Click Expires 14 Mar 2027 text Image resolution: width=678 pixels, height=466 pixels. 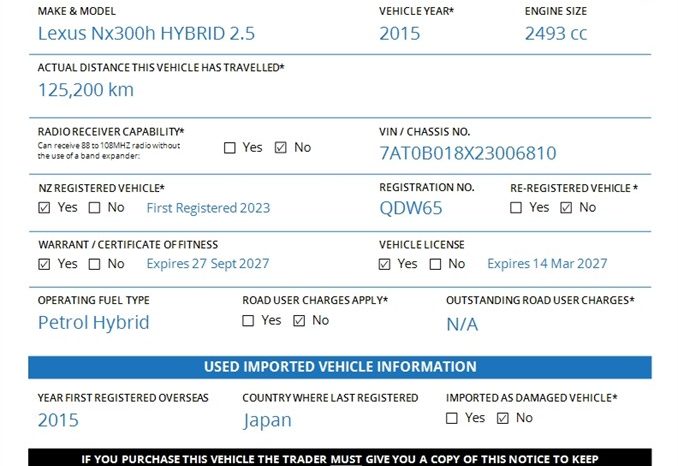click(547, 264)
